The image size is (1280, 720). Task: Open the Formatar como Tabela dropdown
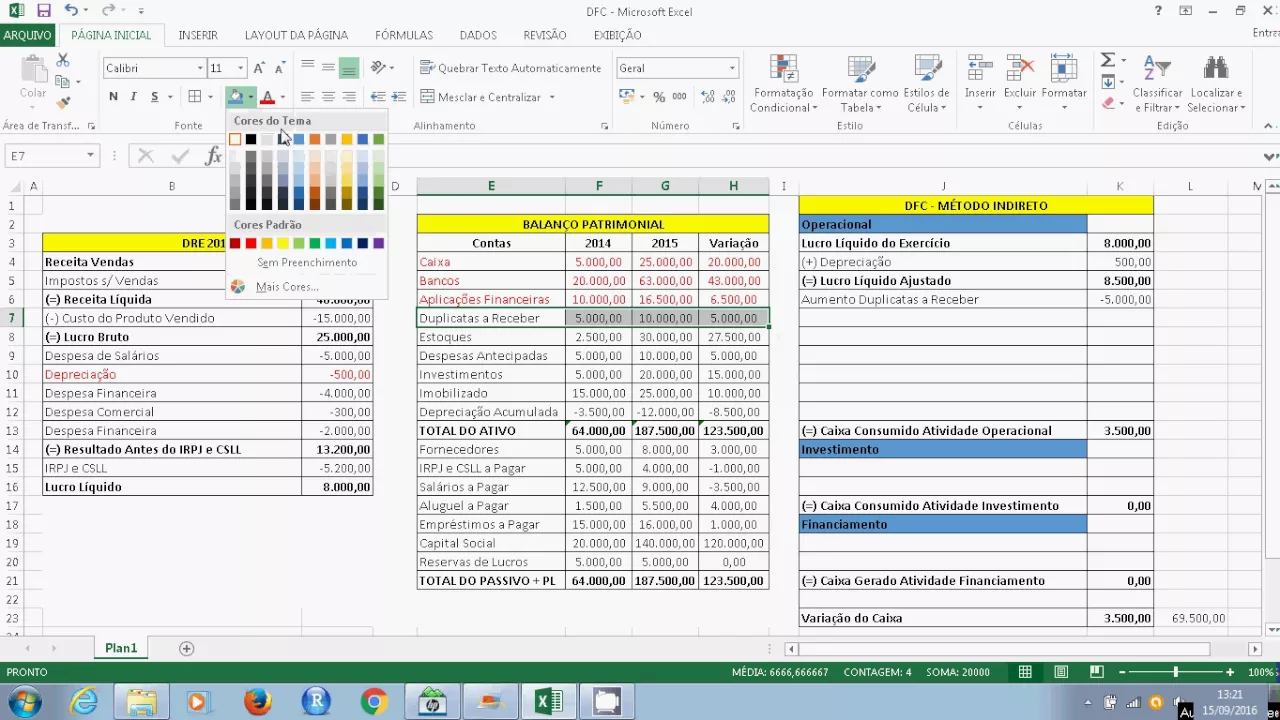860,82
